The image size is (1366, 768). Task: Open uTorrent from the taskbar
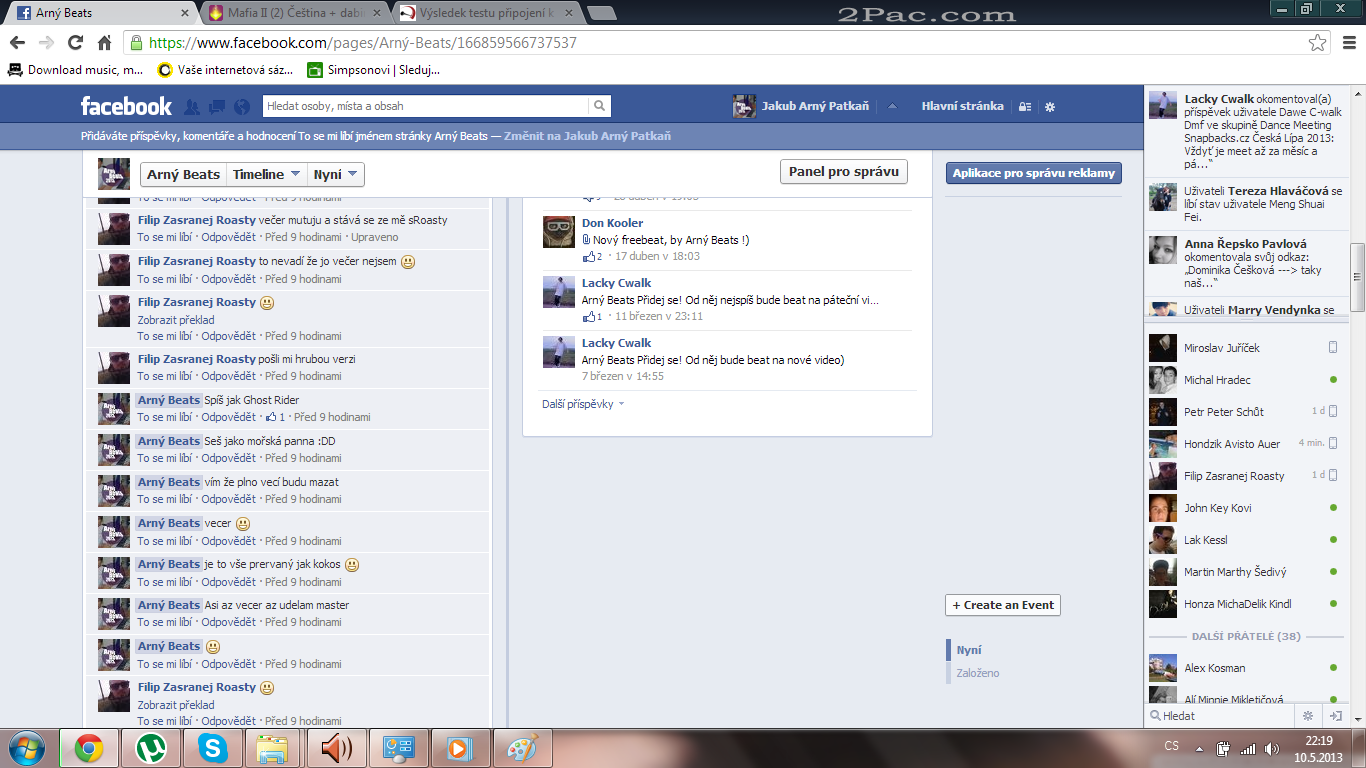tap(151, 748)
